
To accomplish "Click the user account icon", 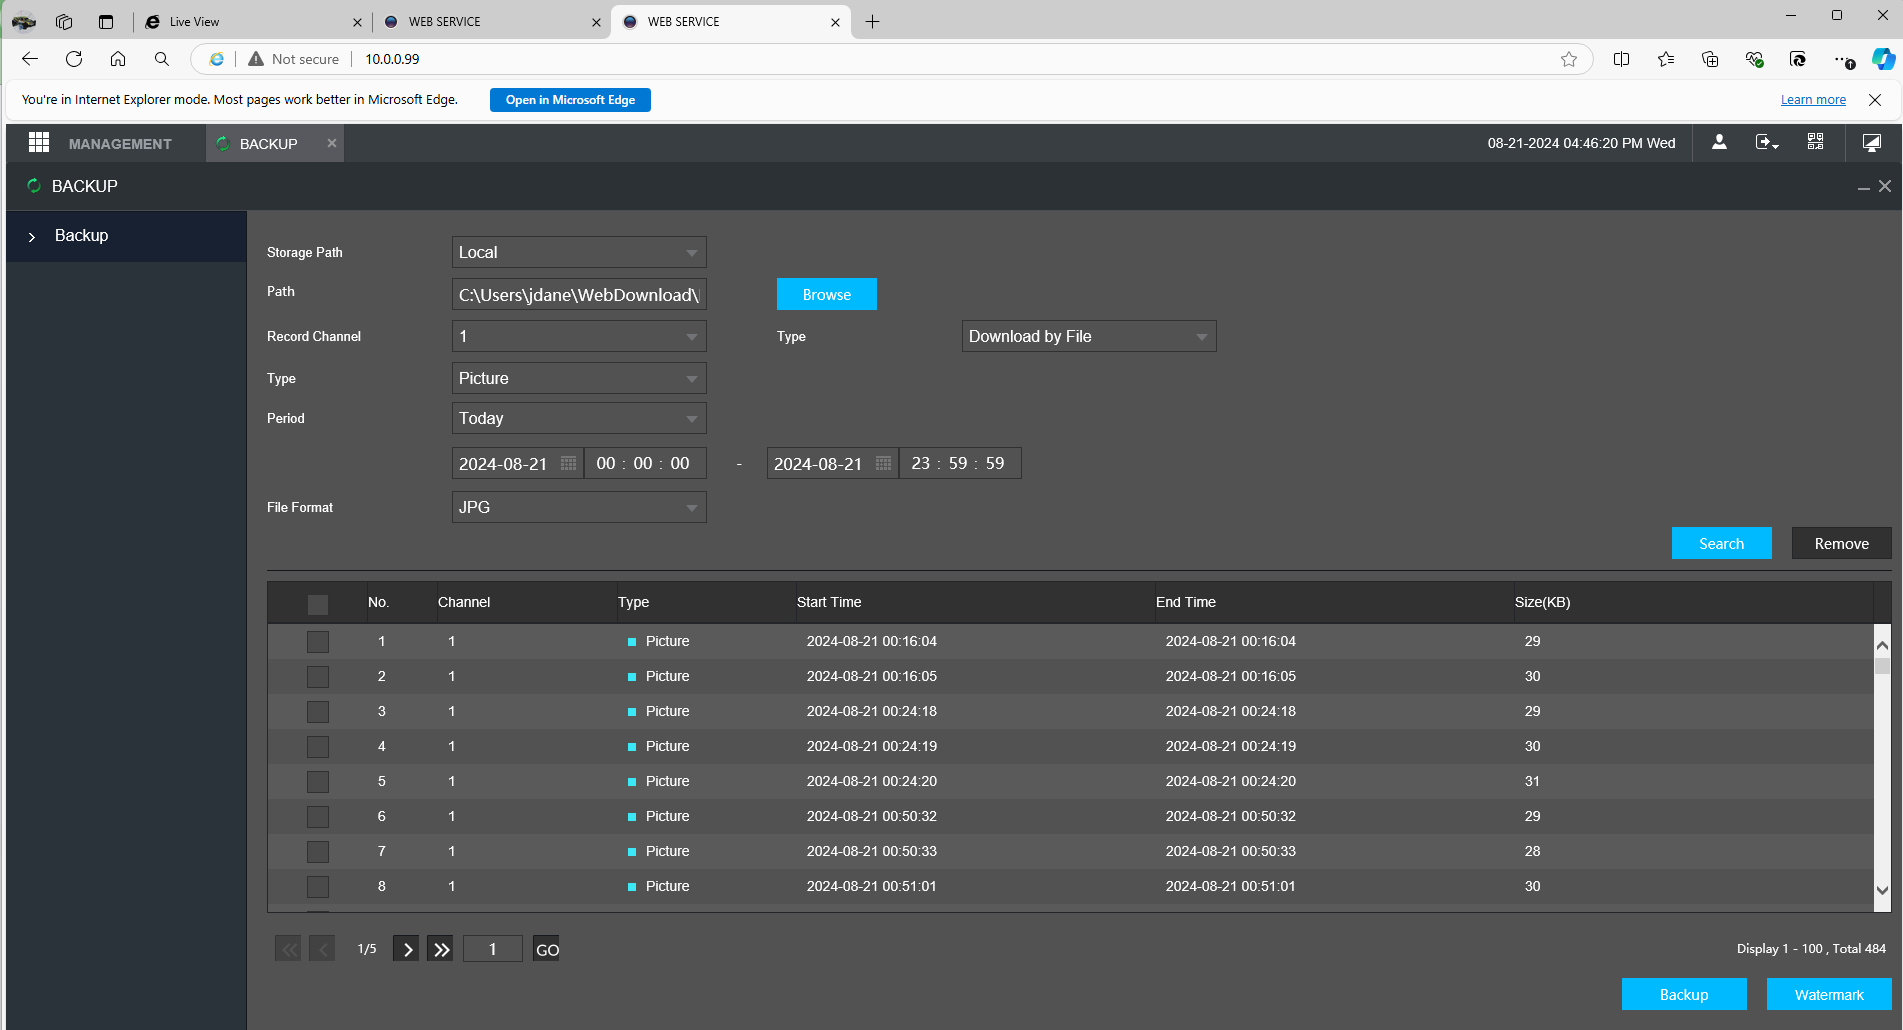I will coord(1719,142).
